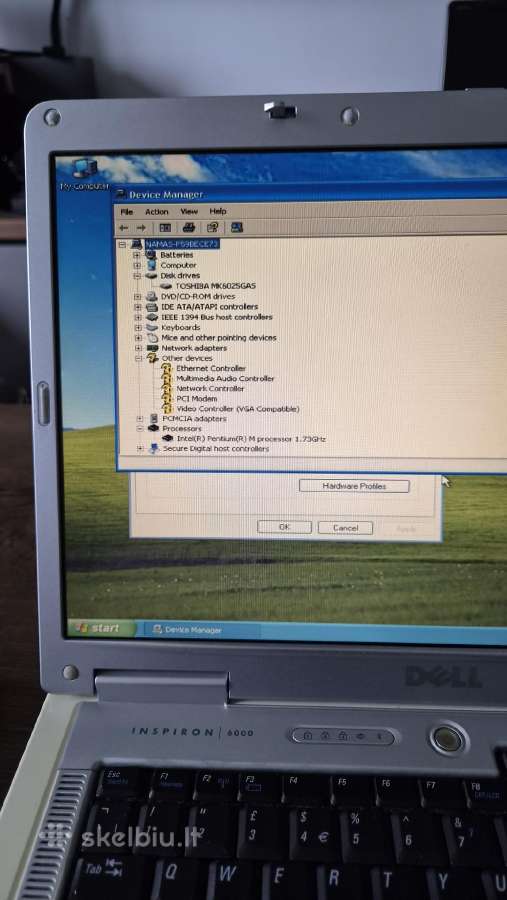Click the IEEE 1394 Bus host controllers icon
507x900 pixels.
[152, 317]
